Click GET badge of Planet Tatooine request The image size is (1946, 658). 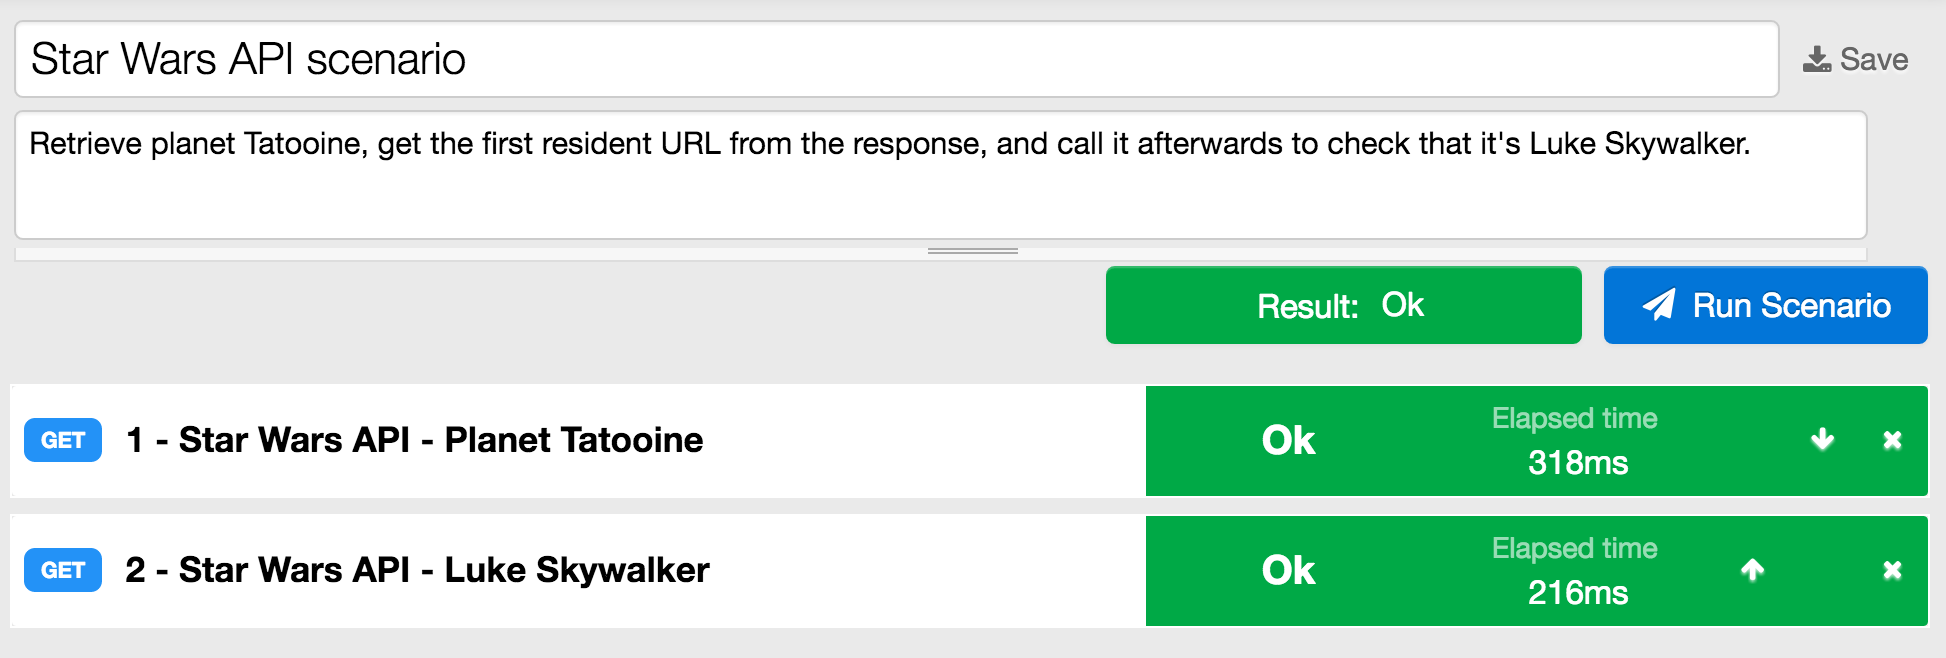tap(63, 440)
